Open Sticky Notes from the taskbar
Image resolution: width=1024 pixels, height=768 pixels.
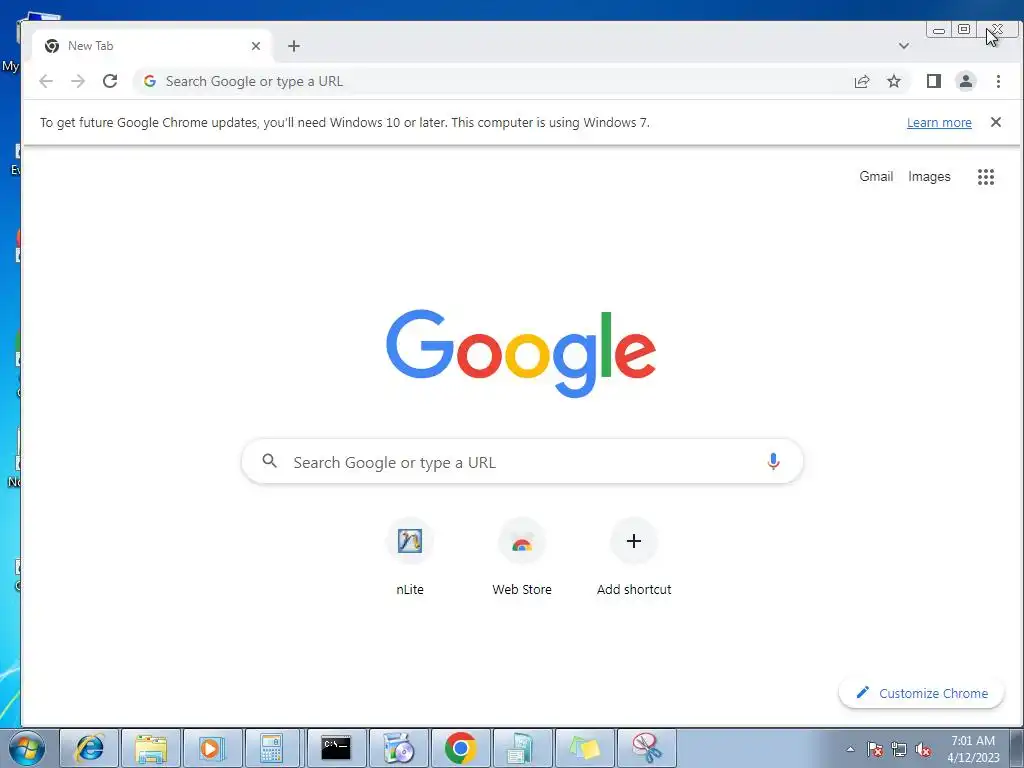(584, 748)
